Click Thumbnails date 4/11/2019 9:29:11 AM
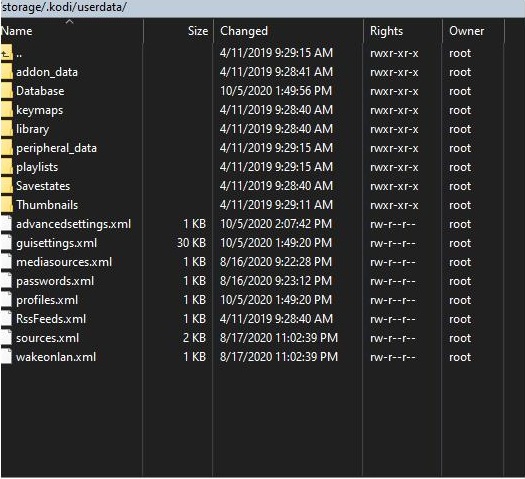 point(277,205)
